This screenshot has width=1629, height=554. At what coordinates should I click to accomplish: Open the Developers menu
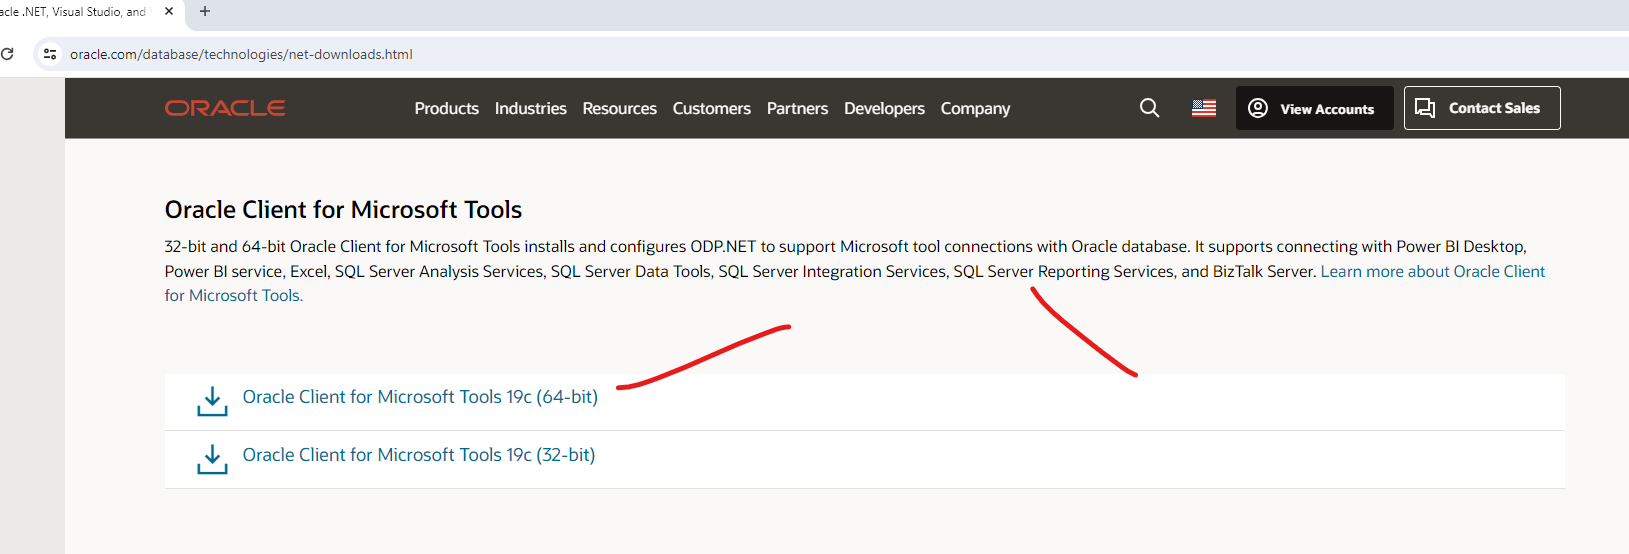pyautogui.click(x=884, y=108)
